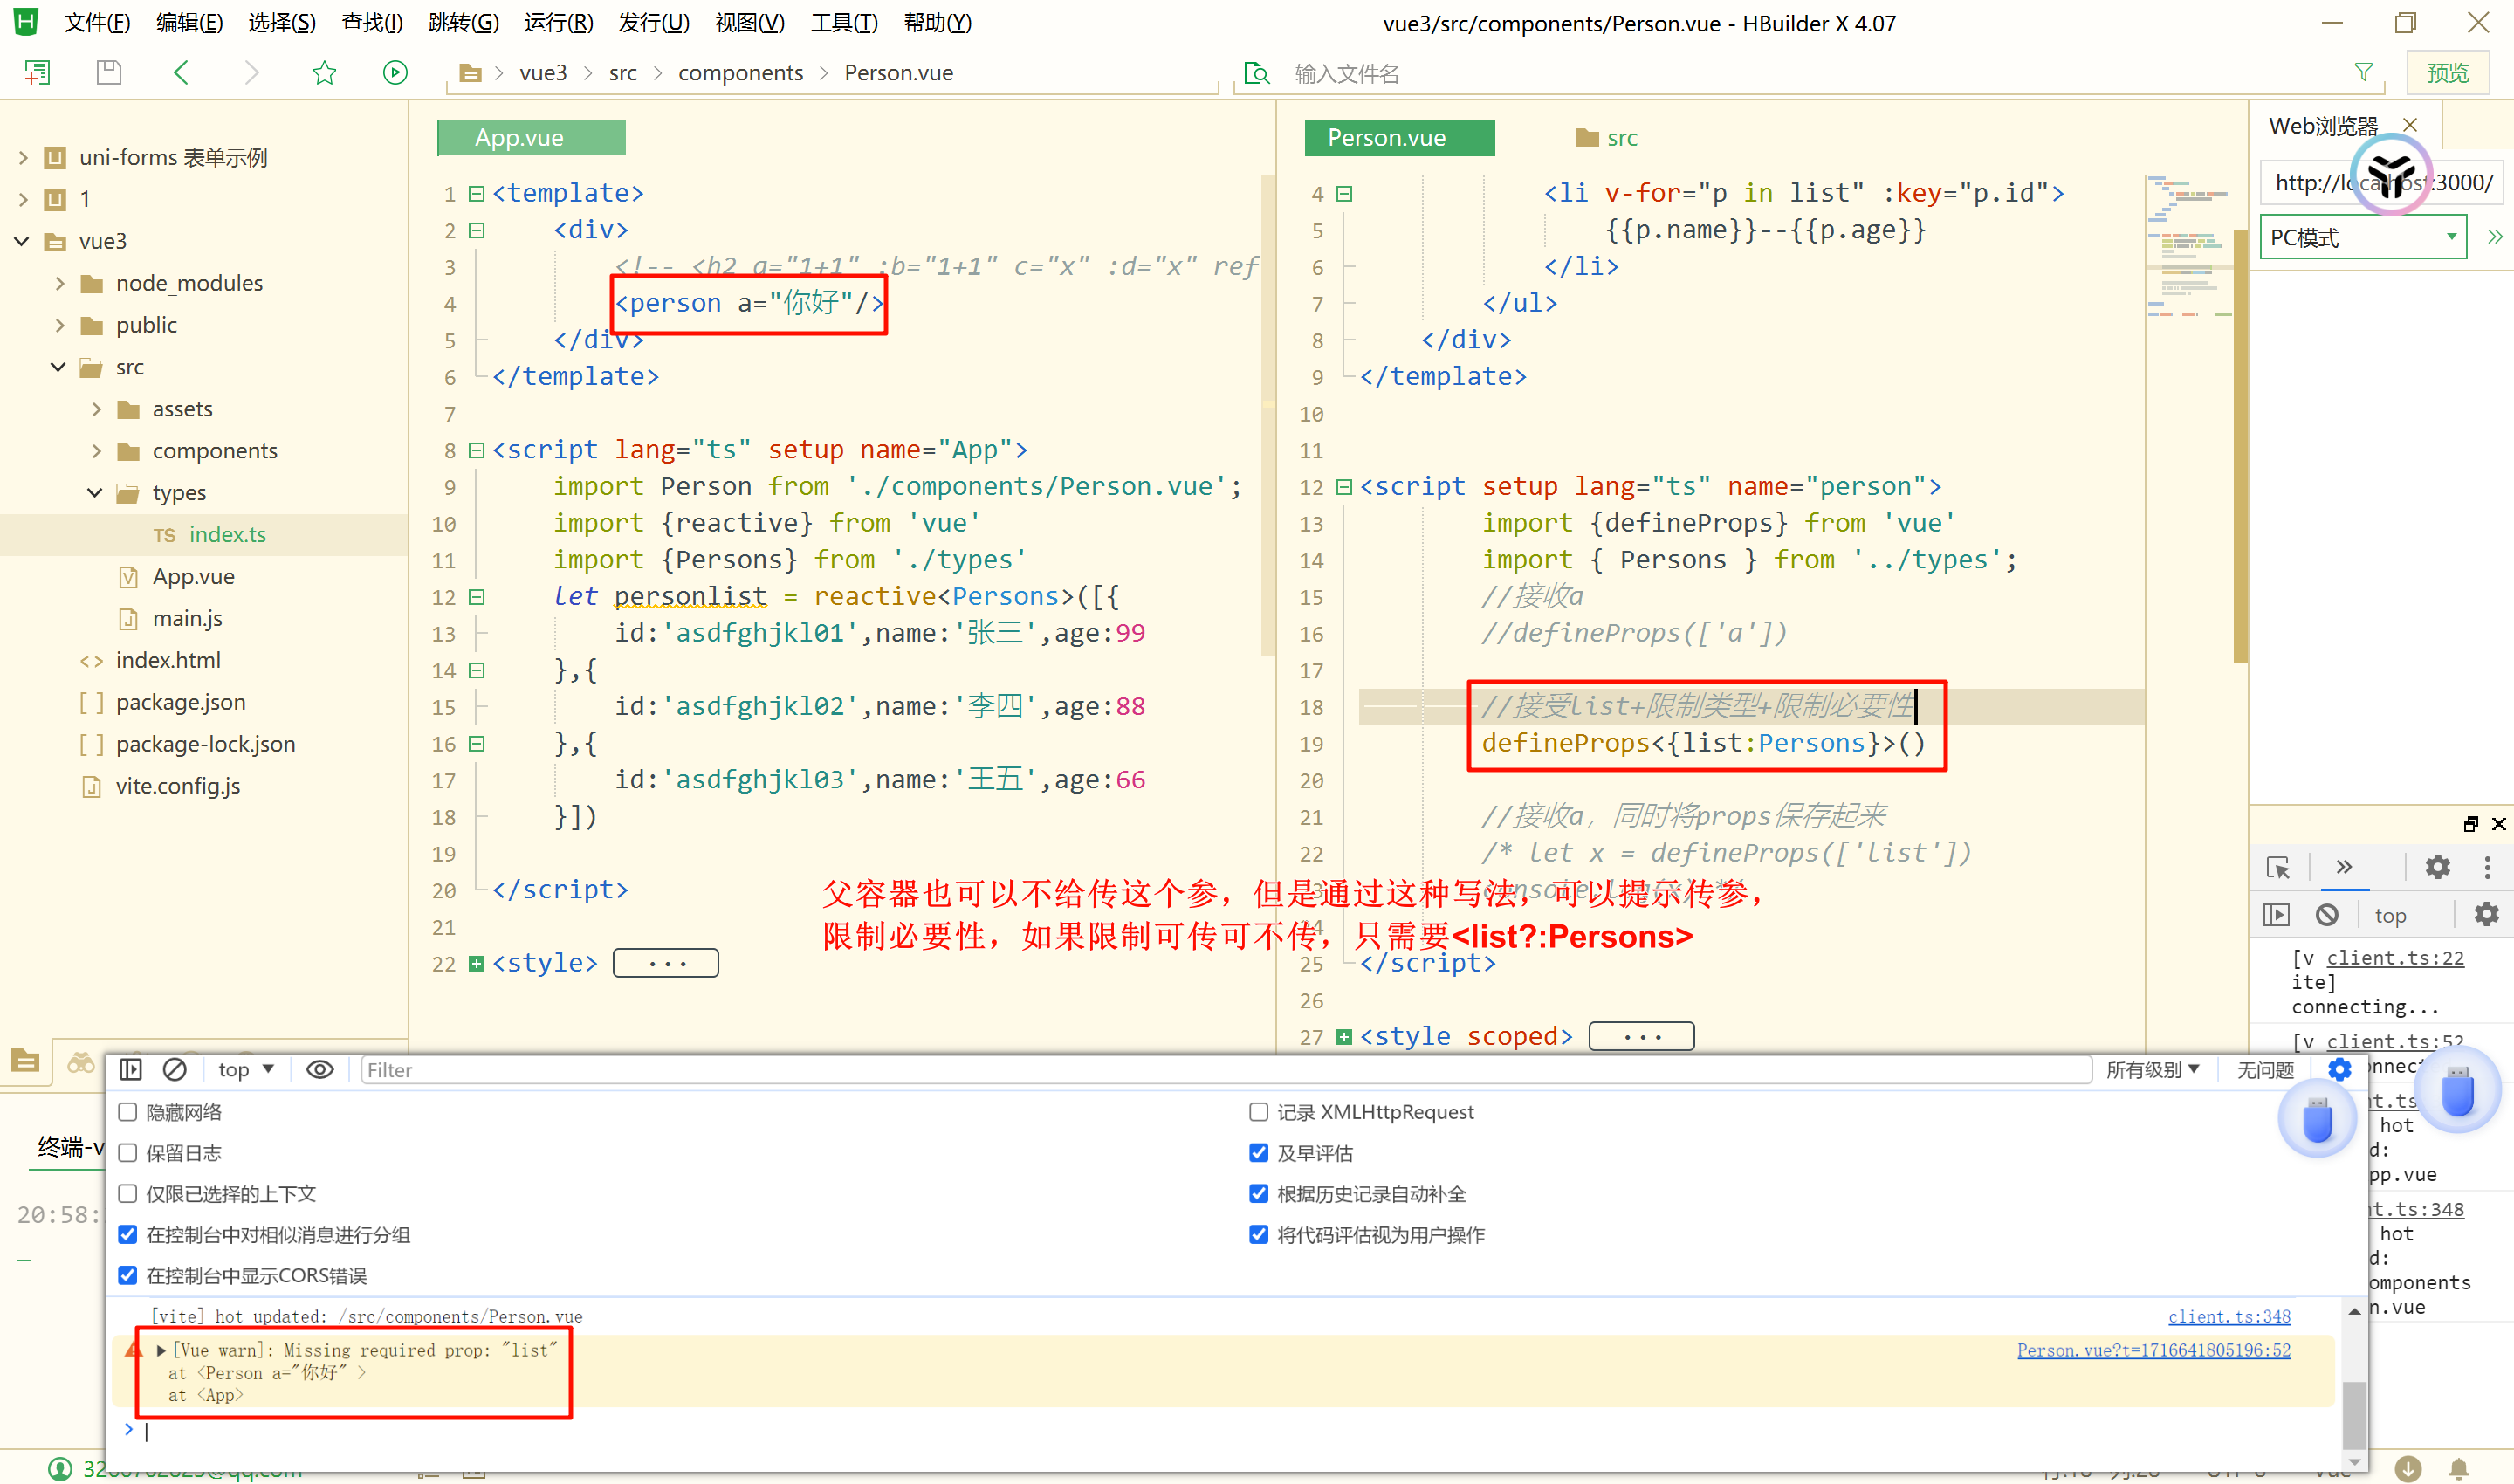Expand the node_modules folder
This screenshot has height=1484, width=2514.
click(60, 283)
